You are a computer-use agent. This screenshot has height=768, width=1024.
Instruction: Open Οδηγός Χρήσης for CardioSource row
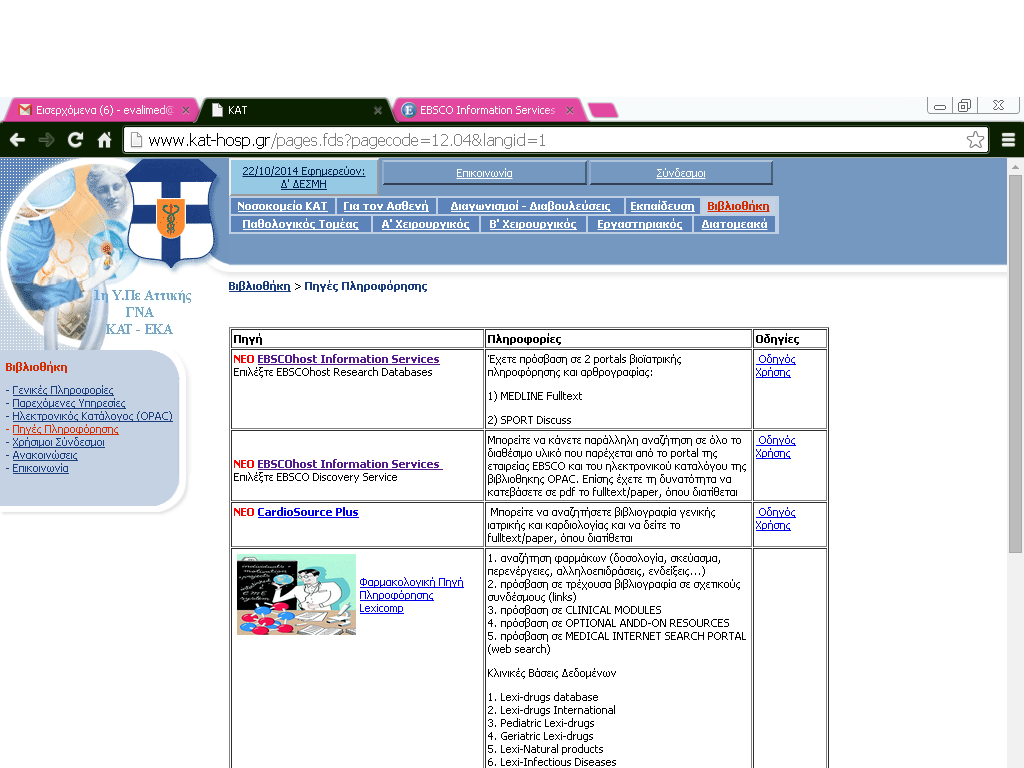(x=775, y=519)
